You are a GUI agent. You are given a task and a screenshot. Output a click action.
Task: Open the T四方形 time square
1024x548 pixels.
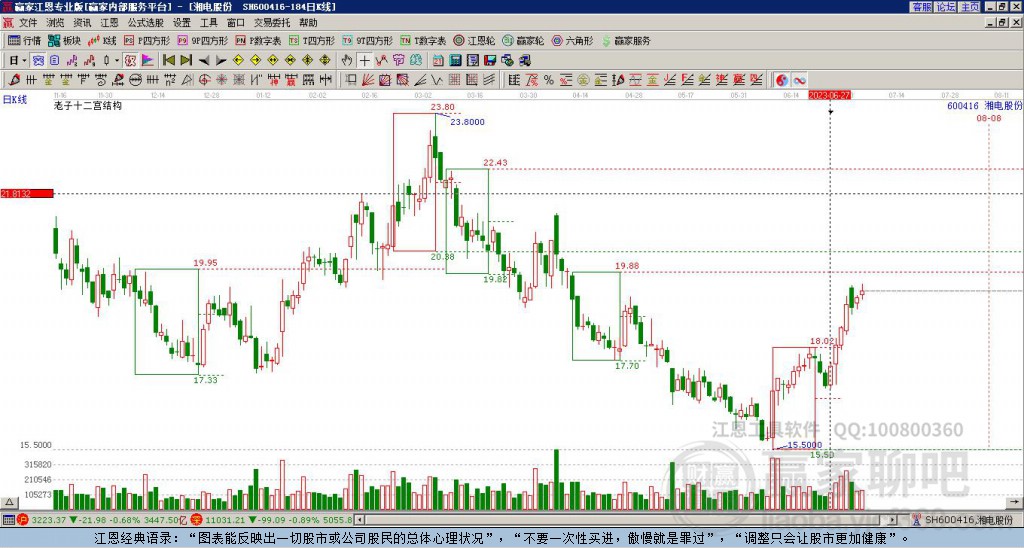[312, 40]
